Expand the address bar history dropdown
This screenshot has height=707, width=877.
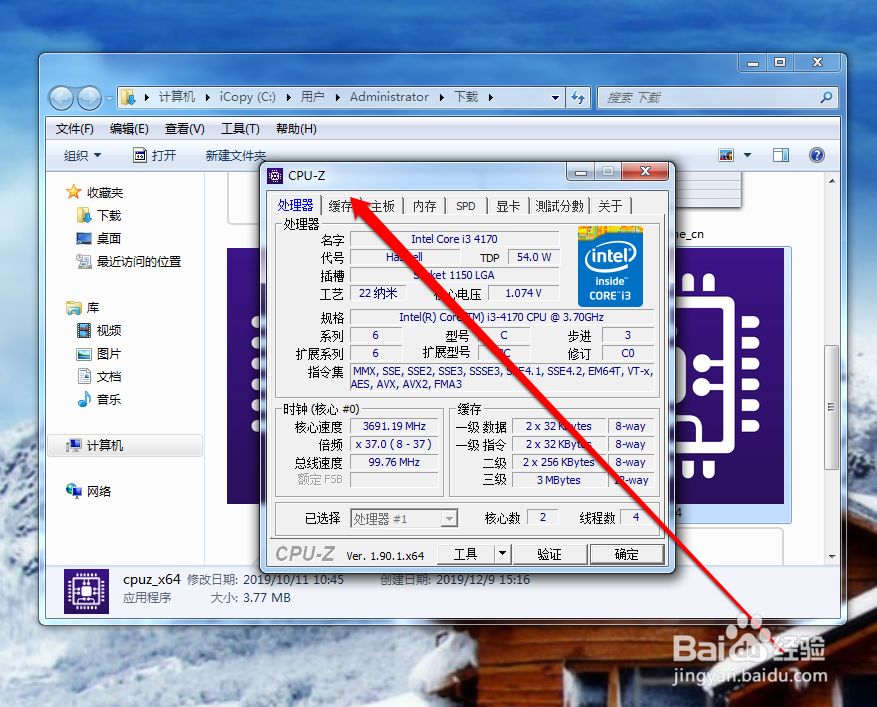coord(555,98)
